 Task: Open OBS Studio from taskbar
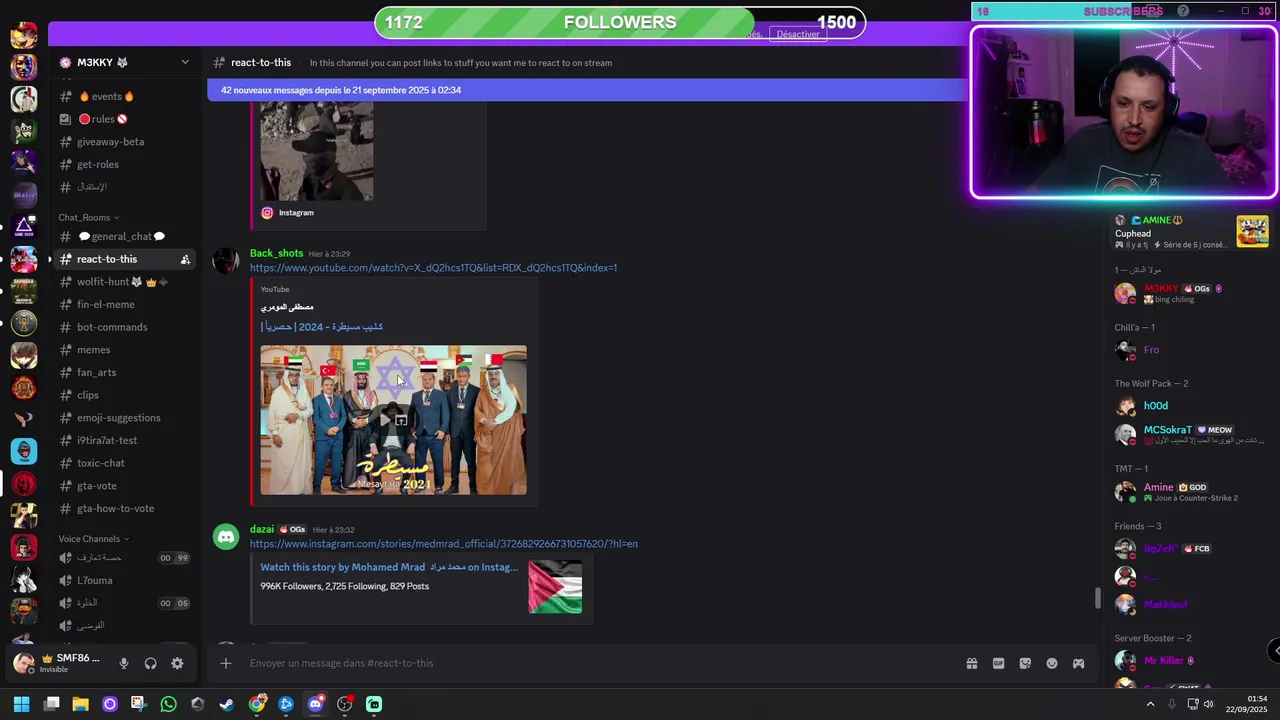[x=345, y=704]
